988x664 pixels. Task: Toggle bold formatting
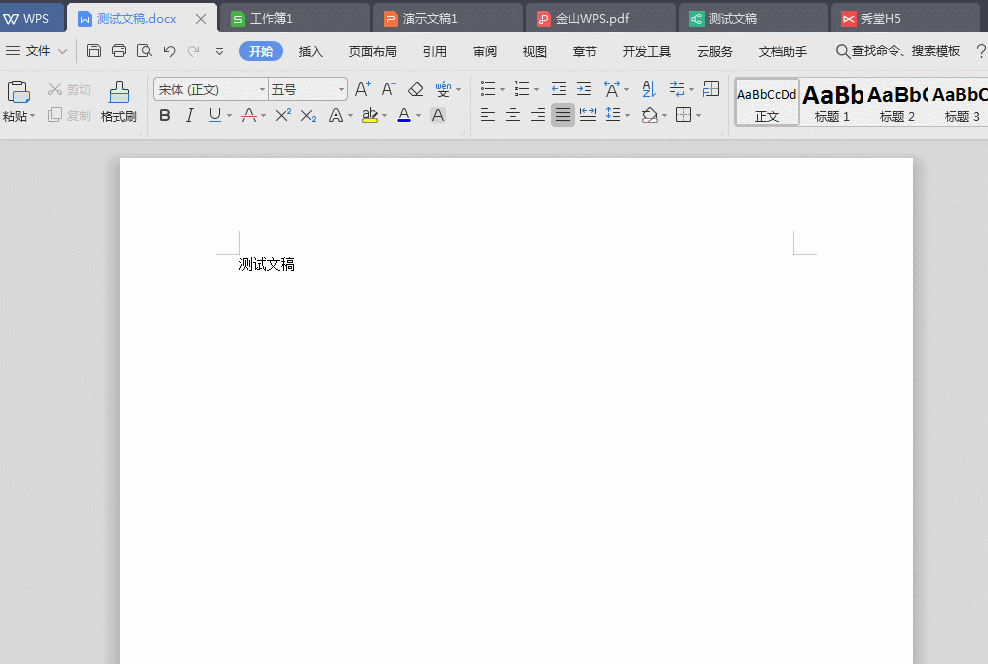pos(165,115)
